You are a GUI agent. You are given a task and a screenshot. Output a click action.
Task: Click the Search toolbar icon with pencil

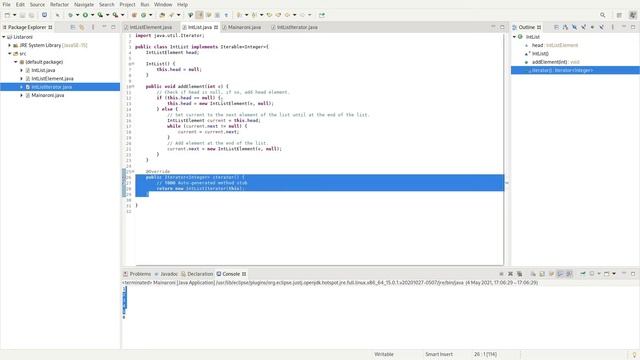click(x=171, y=15)
